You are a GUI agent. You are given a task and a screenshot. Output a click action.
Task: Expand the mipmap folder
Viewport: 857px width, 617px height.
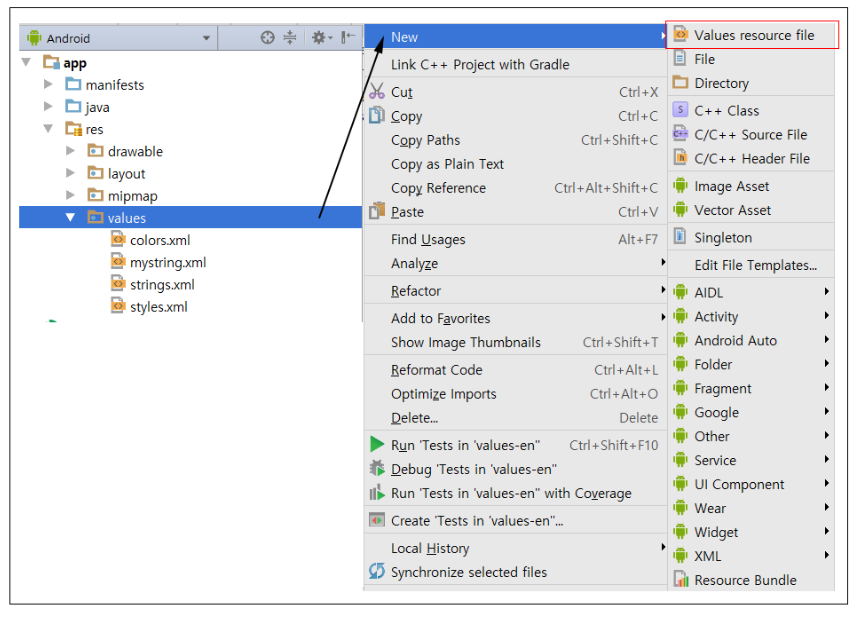(70, 195)
